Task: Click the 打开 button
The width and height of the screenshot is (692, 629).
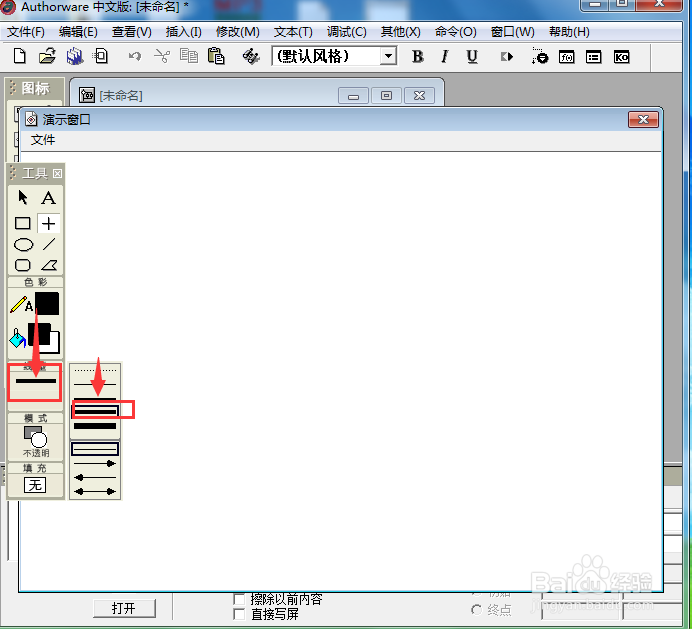Action: click(124, 608)
